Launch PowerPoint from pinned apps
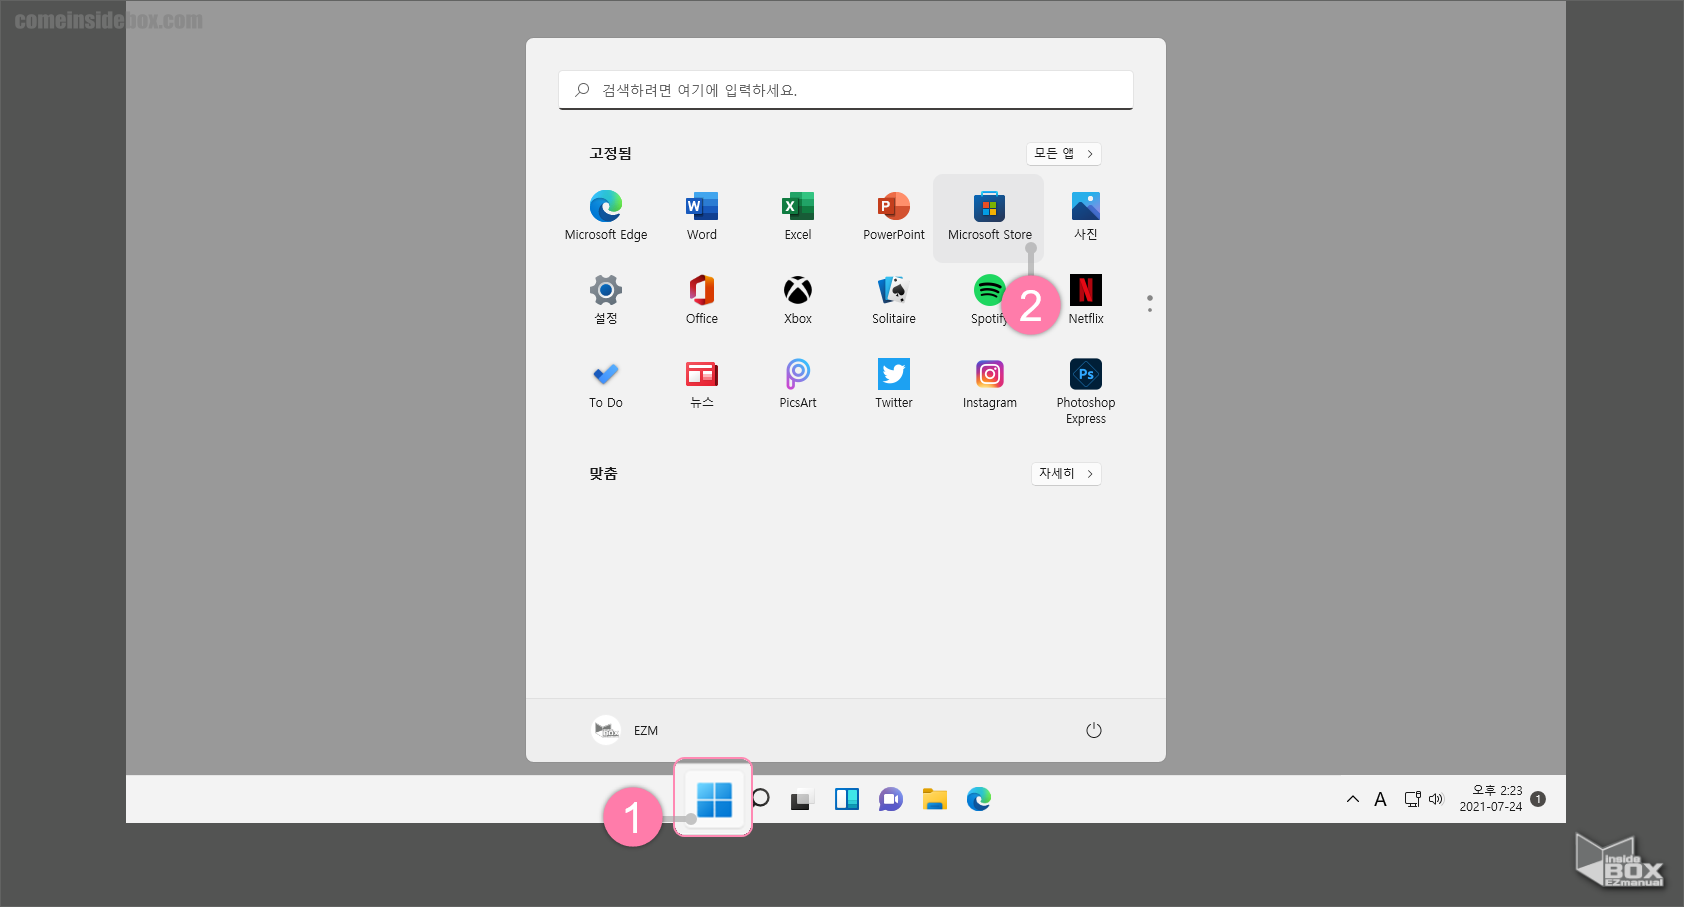This screenshot has width=1684, height=907. [x=894, y=216]
